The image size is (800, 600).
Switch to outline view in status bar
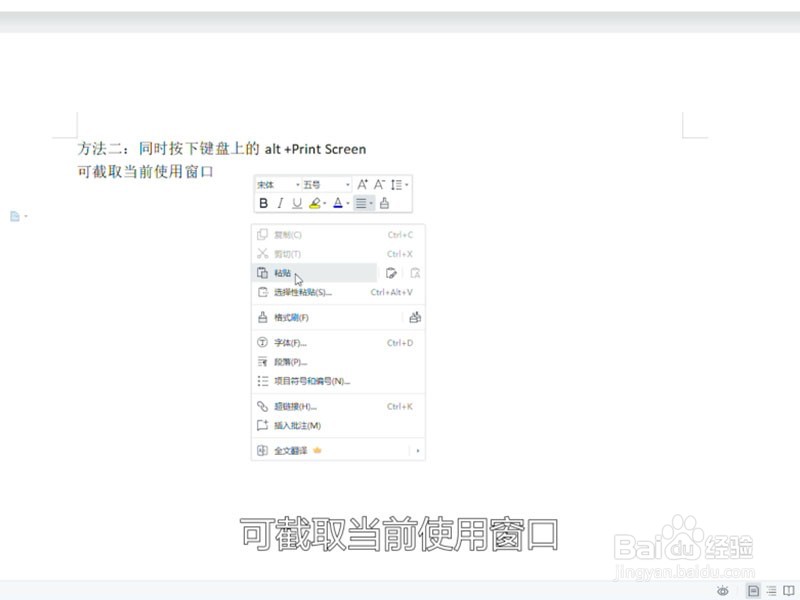(771, 592)
